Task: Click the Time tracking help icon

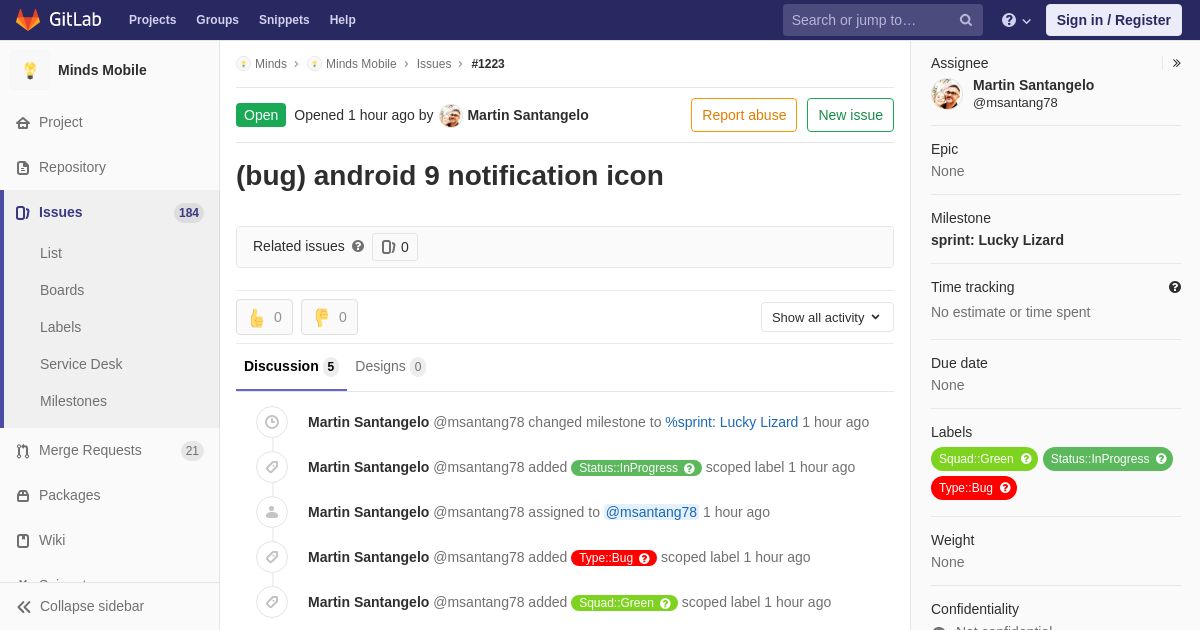Action: point(1175,287)
